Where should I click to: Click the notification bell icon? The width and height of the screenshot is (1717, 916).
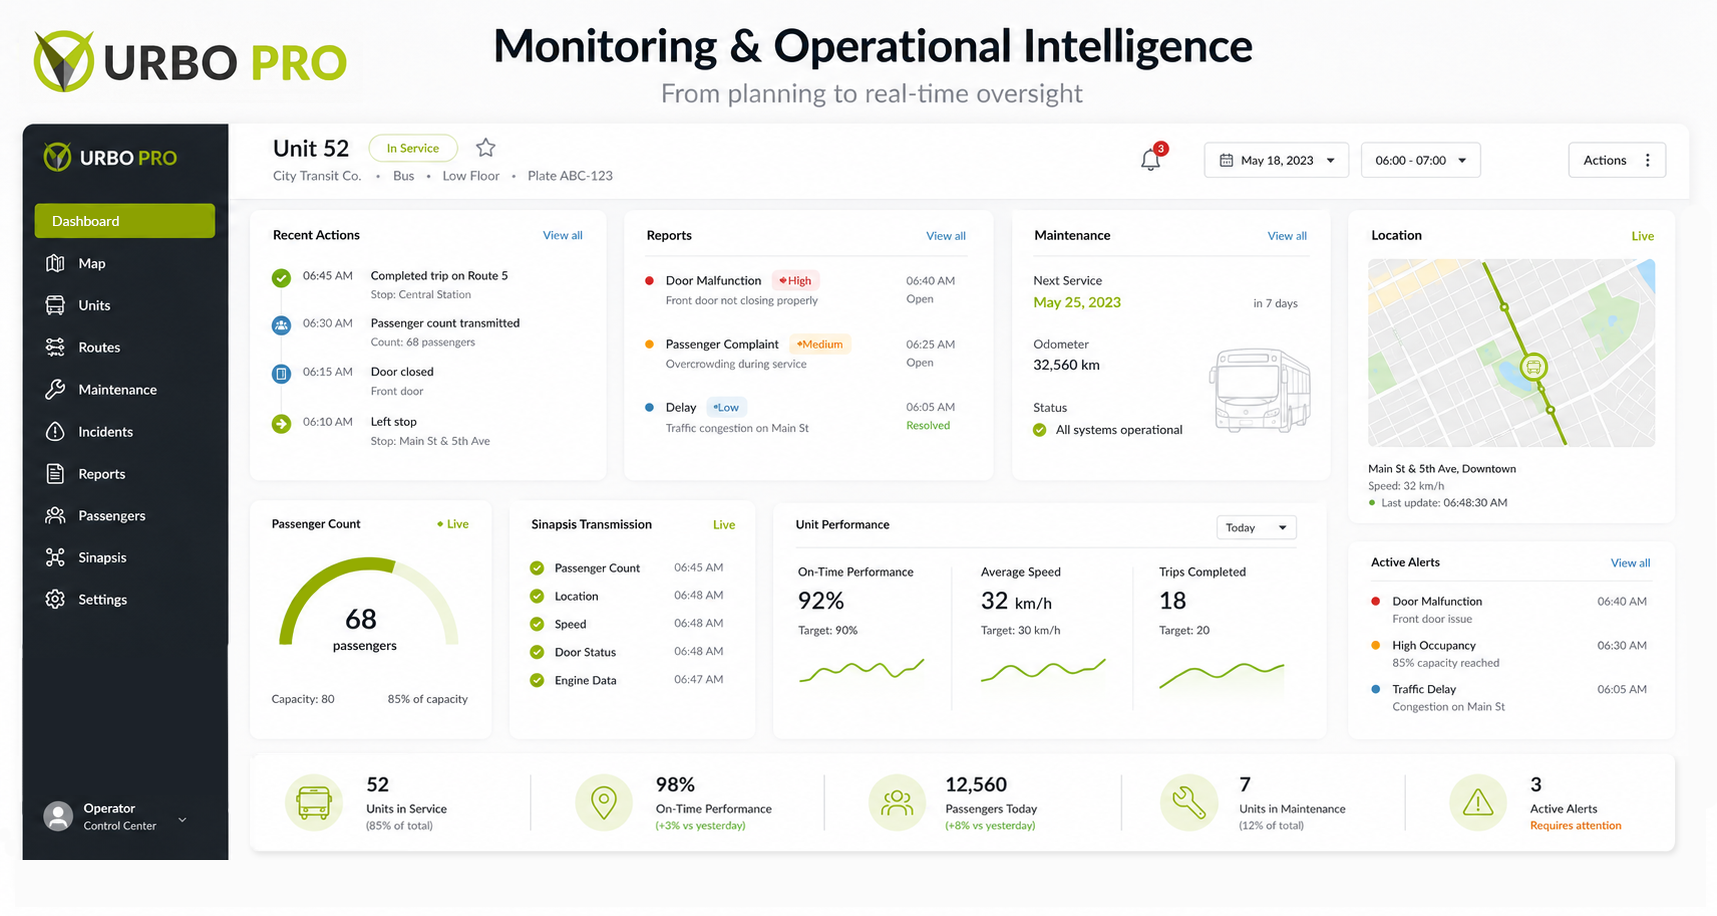1151,159
